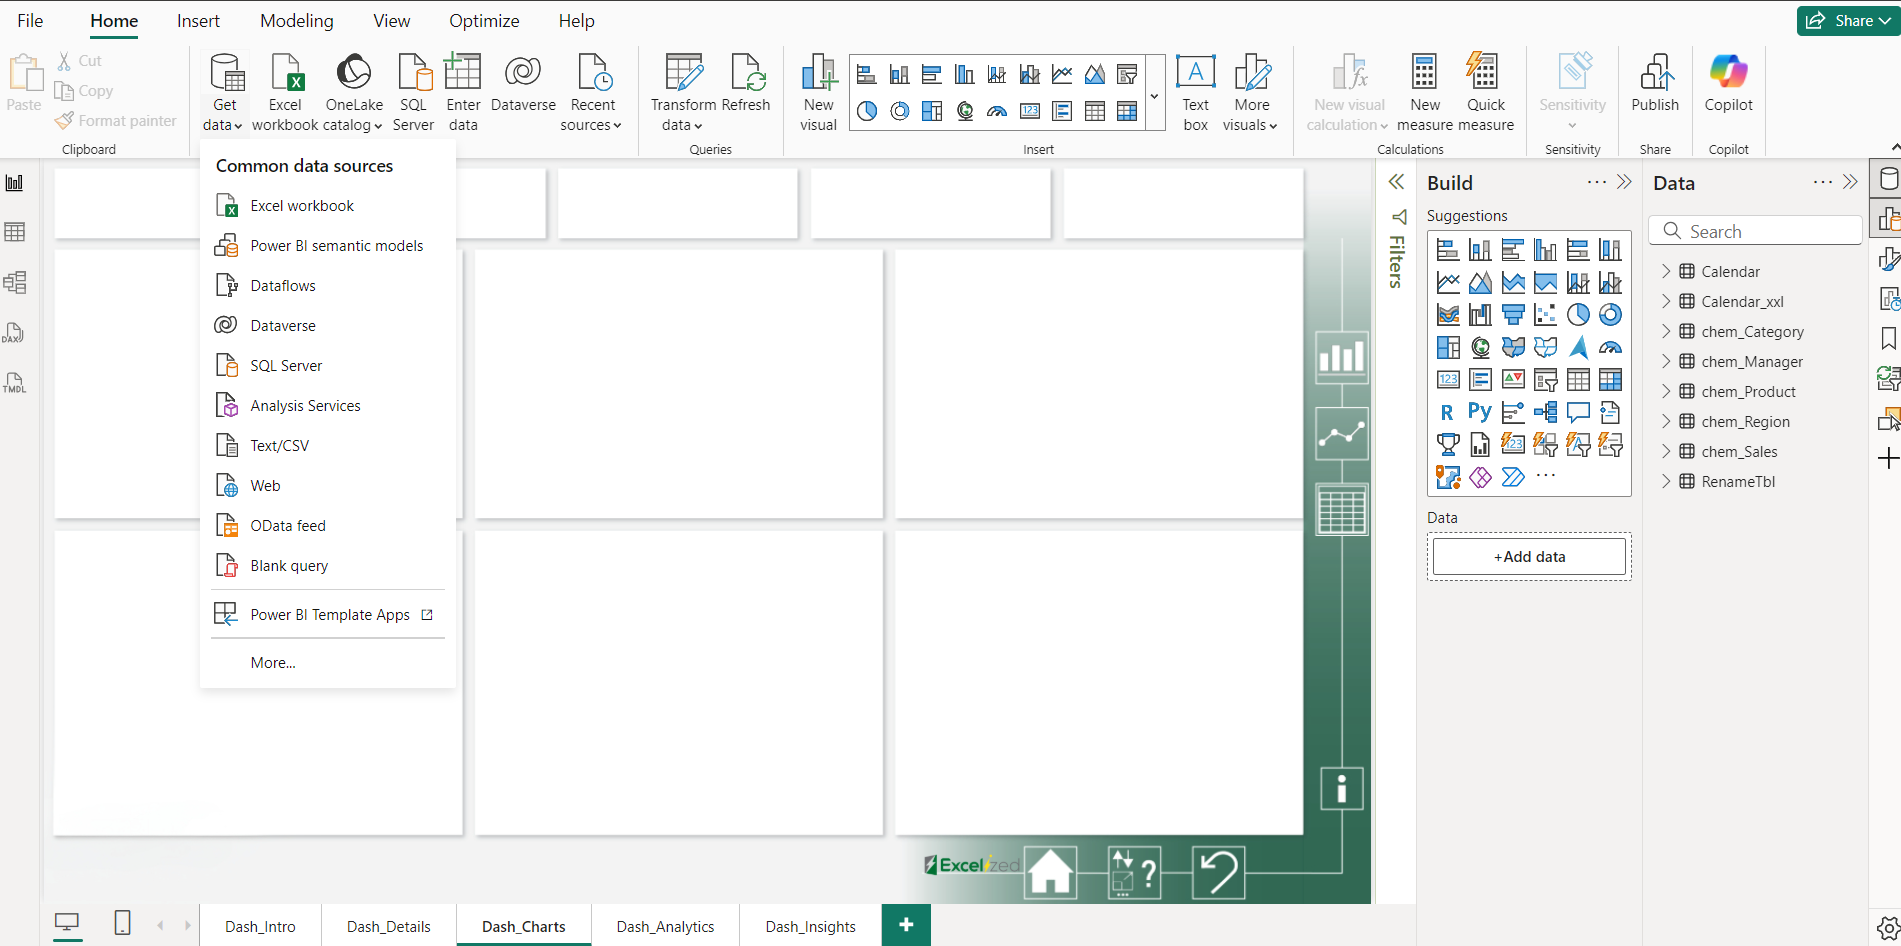Open Copilot from the ribbon
This screenshot has height=946, width=1901.
(1728, 84)
